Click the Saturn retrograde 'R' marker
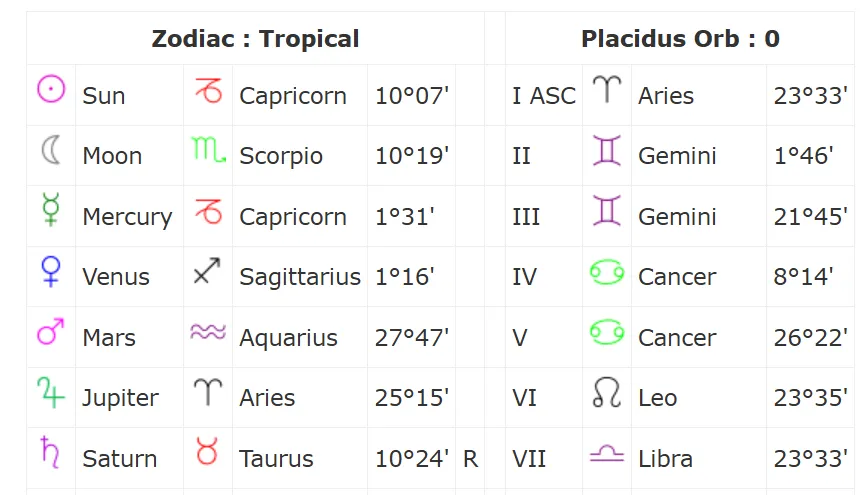 [470, 459]
